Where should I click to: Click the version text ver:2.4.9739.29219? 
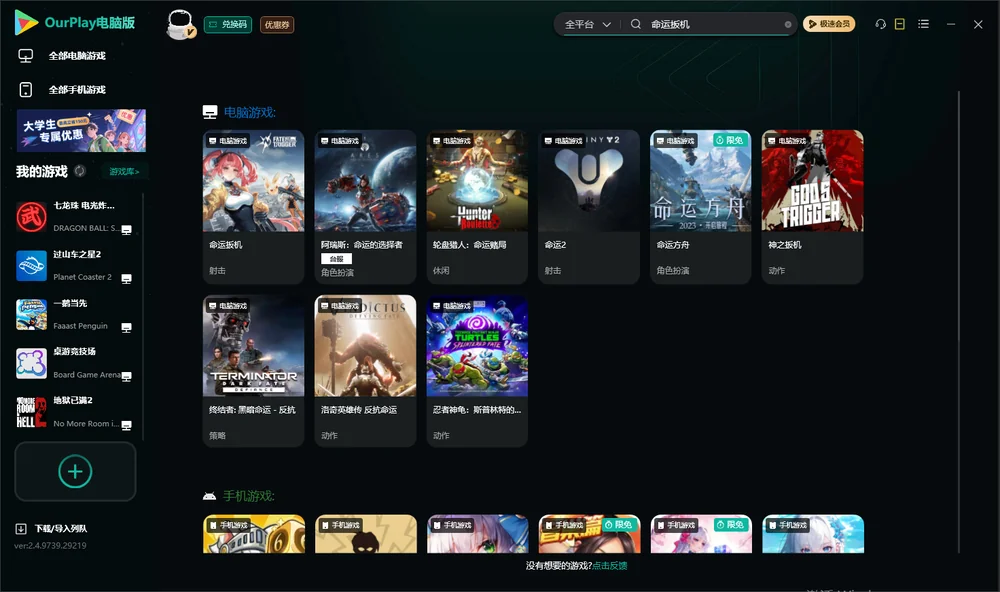pos(50,546)
